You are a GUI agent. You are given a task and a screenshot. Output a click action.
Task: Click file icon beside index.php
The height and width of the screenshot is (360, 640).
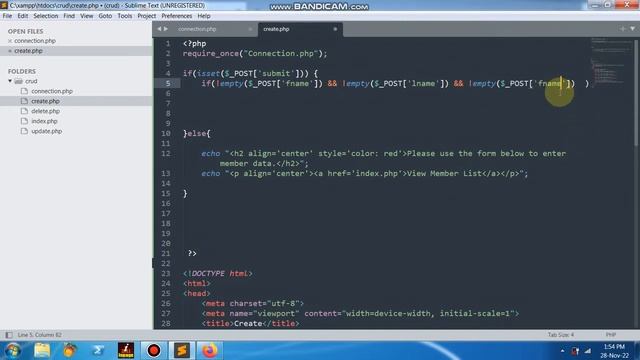[24, 121]
